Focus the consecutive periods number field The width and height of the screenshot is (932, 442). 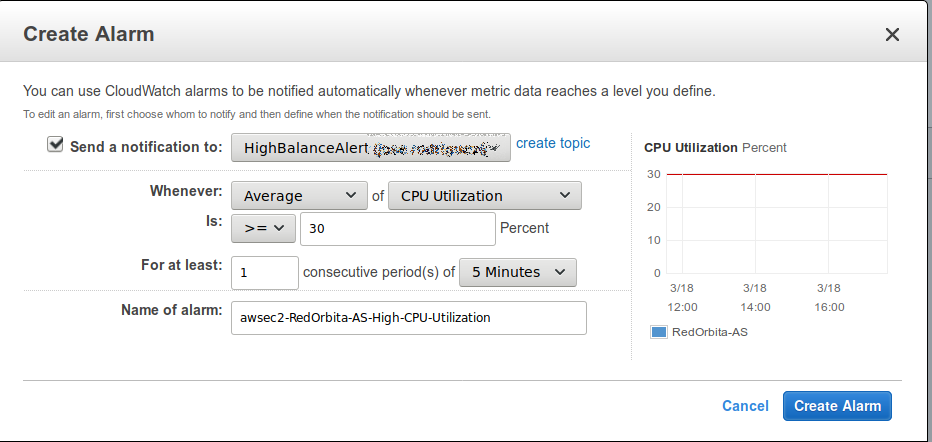click(265, 272)
